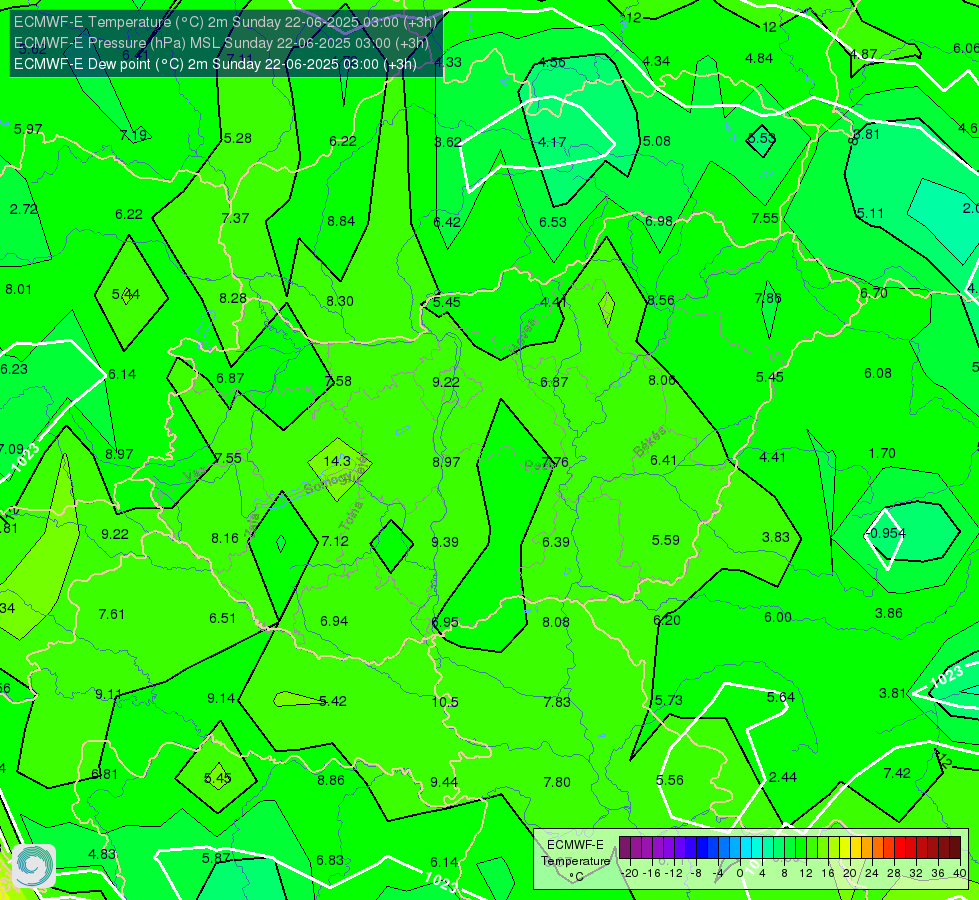Viewport: 979px width, 900px height.
Task: Click the 9.14 temperature value
Action: (x=221, y=698)
